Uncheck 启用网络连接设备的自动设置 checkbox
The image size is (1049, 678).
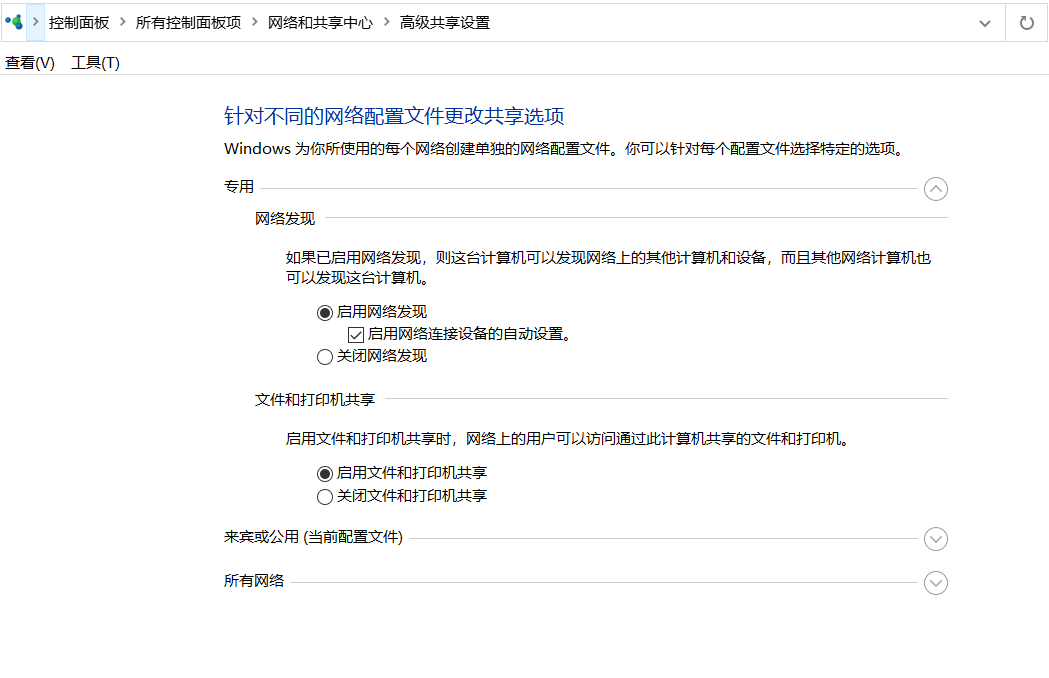(356, 335)
